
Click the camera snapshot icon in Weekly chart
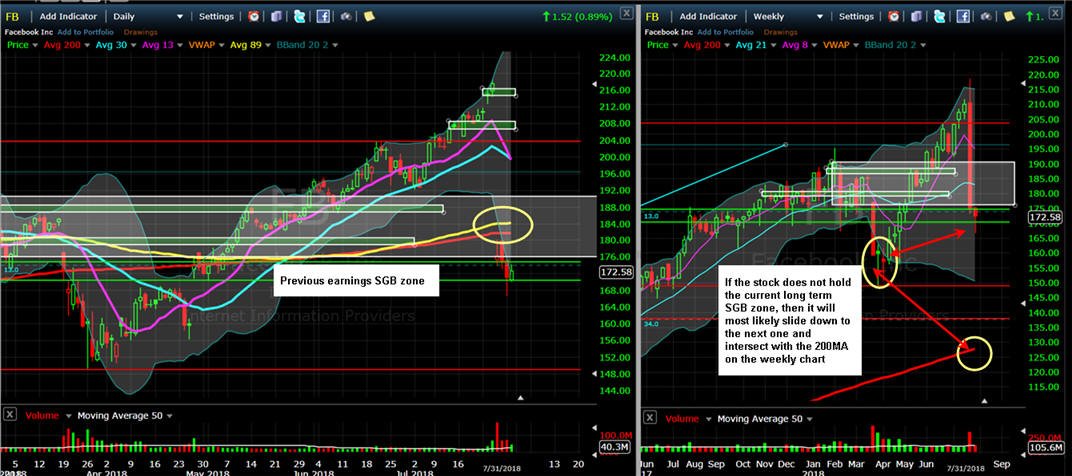click(x=986, y=16)
